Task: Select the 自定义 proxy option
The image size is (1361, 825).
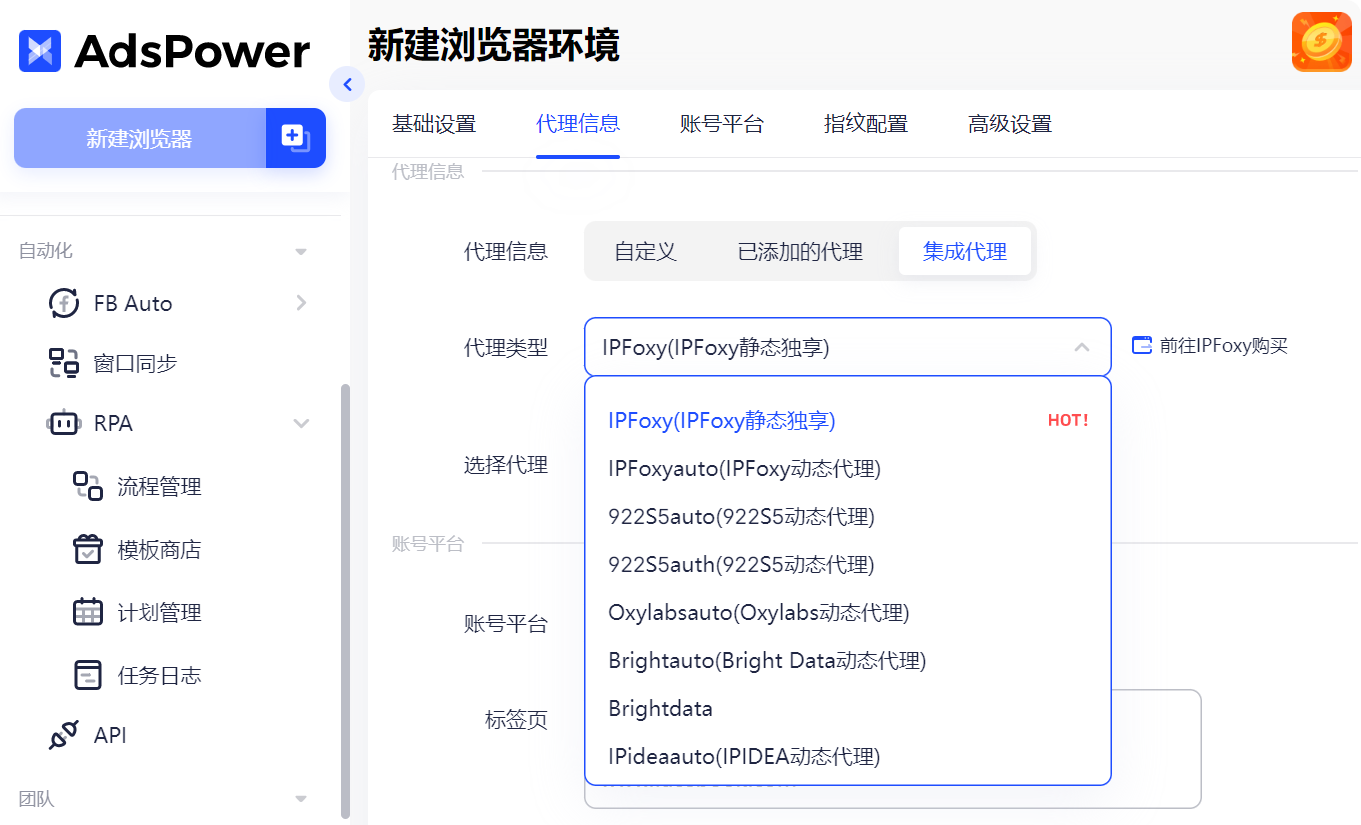Action: coord(646,251)
